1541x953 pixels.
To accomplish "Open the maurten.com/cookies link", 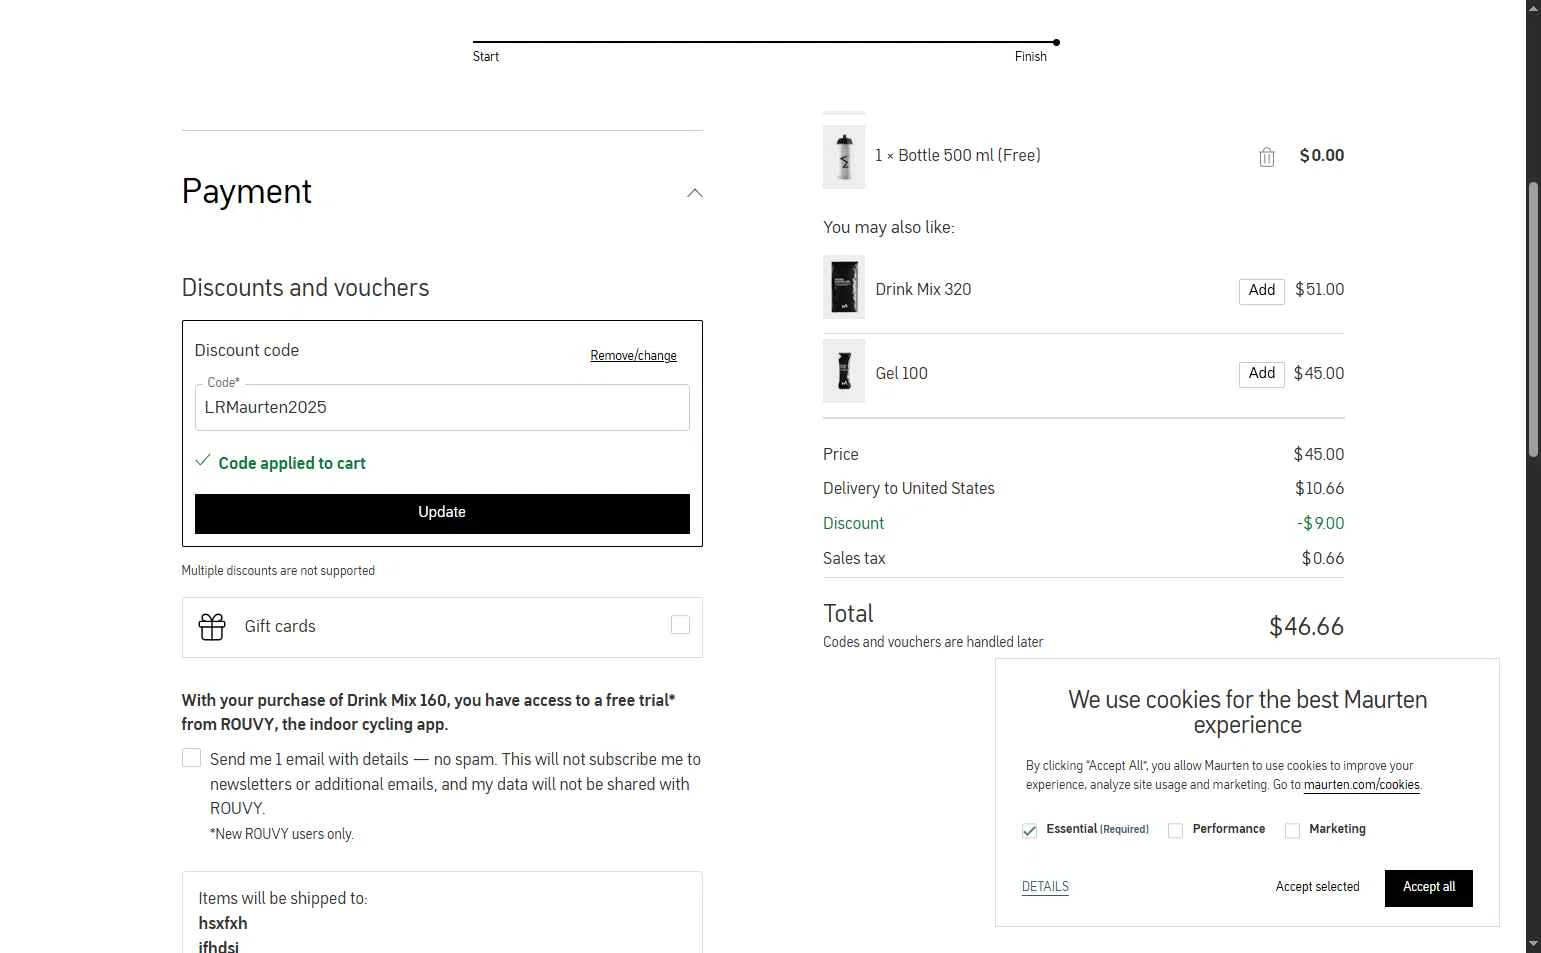I will click(x=1361, y=785).
